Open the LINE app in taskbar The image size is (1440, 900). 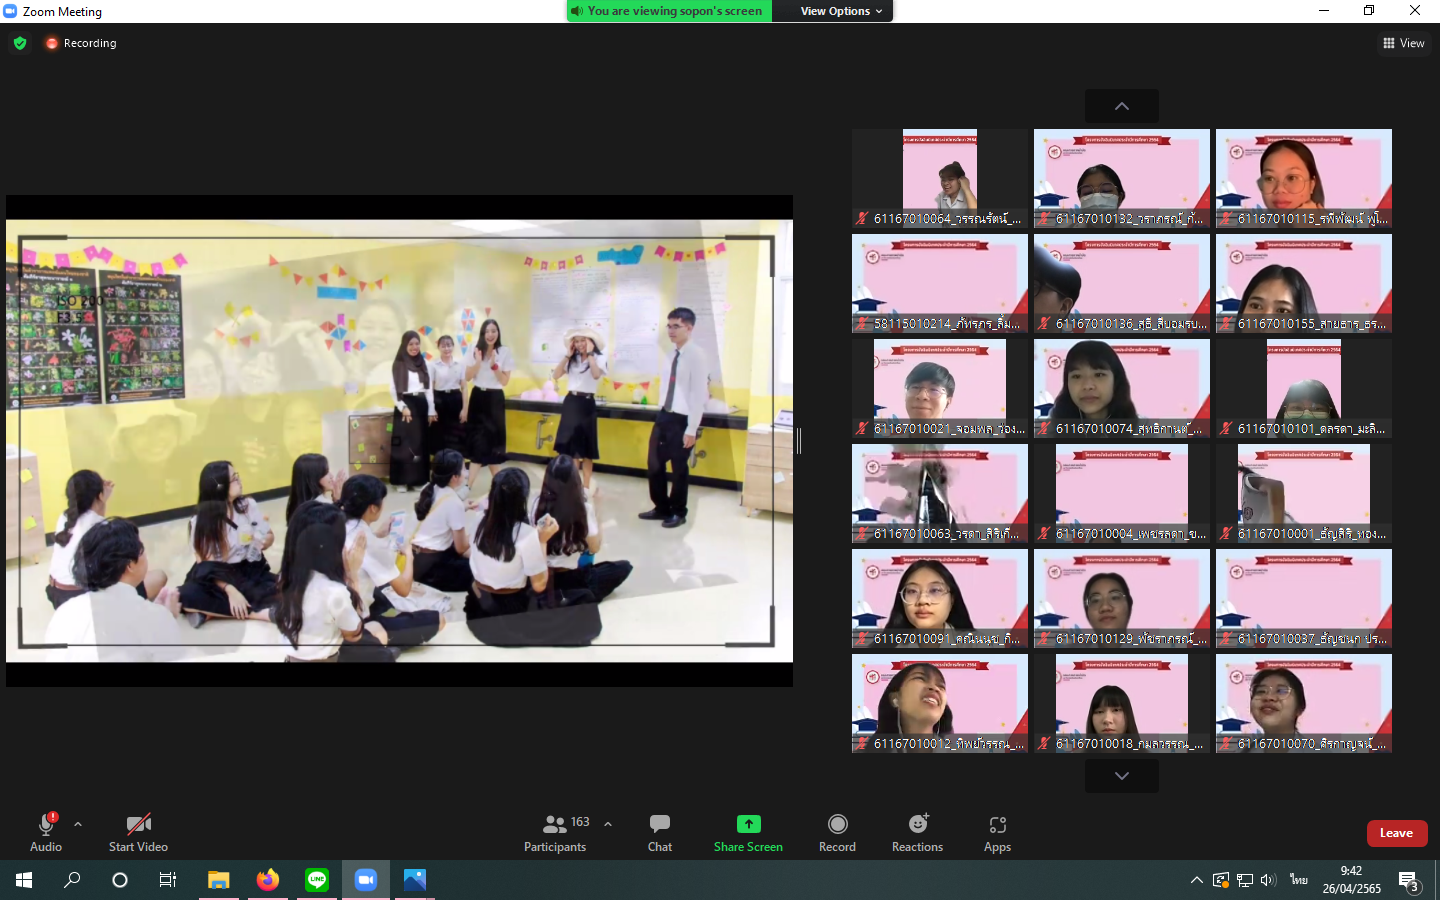(317, 880)
